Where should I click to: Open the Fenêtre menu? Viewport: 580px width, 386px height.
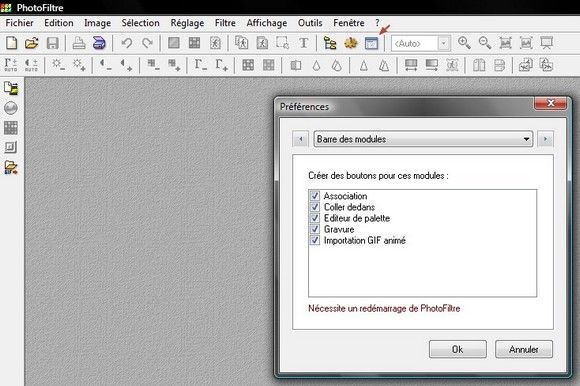348,23
